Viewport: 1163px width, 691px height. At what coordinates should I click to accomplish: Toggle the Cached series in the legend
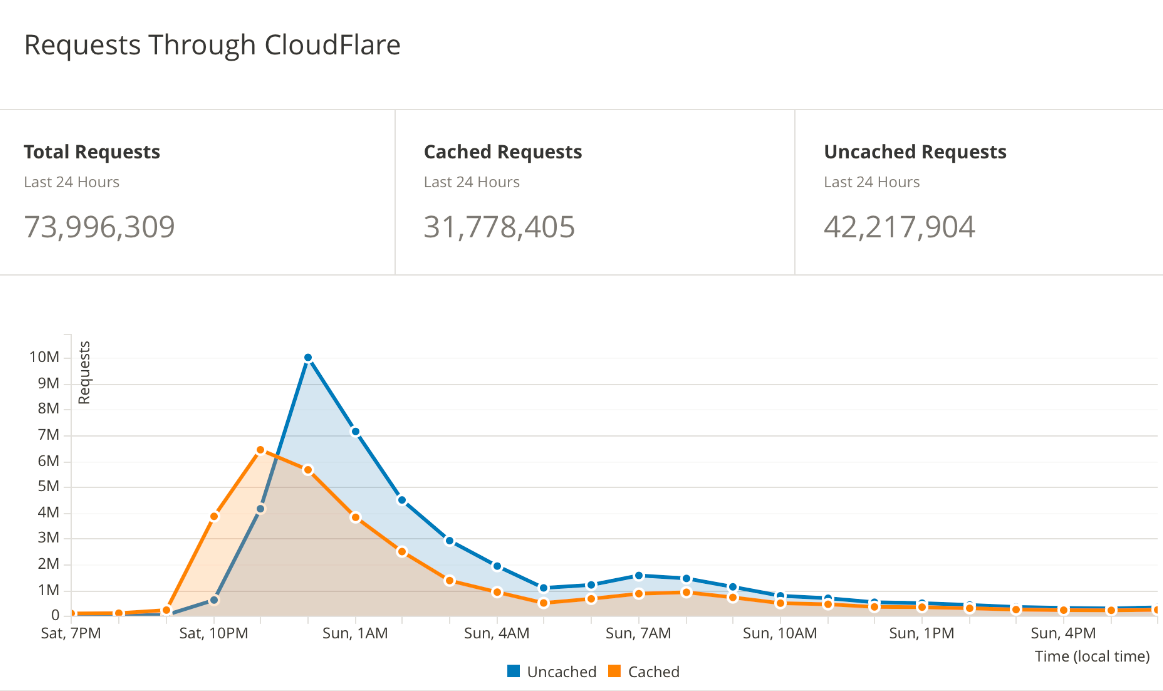[x=644, y=672]
